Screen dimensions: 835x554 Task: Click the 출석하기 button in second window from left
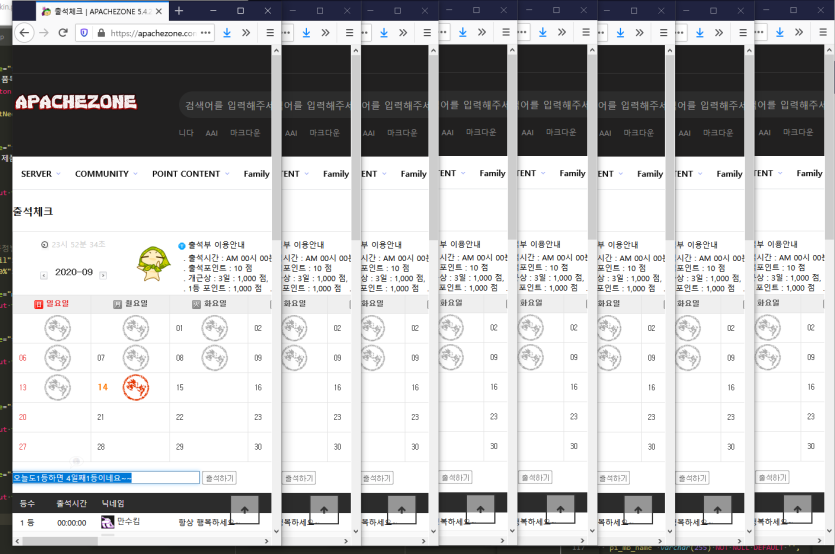pyautogui.click(x=299, y=478)
